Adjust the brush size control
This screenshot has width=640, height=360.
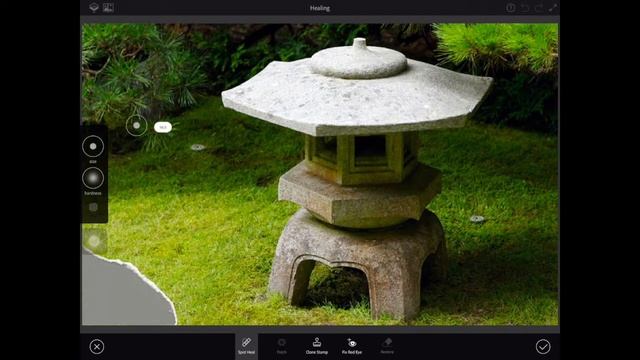coord(93,146)
